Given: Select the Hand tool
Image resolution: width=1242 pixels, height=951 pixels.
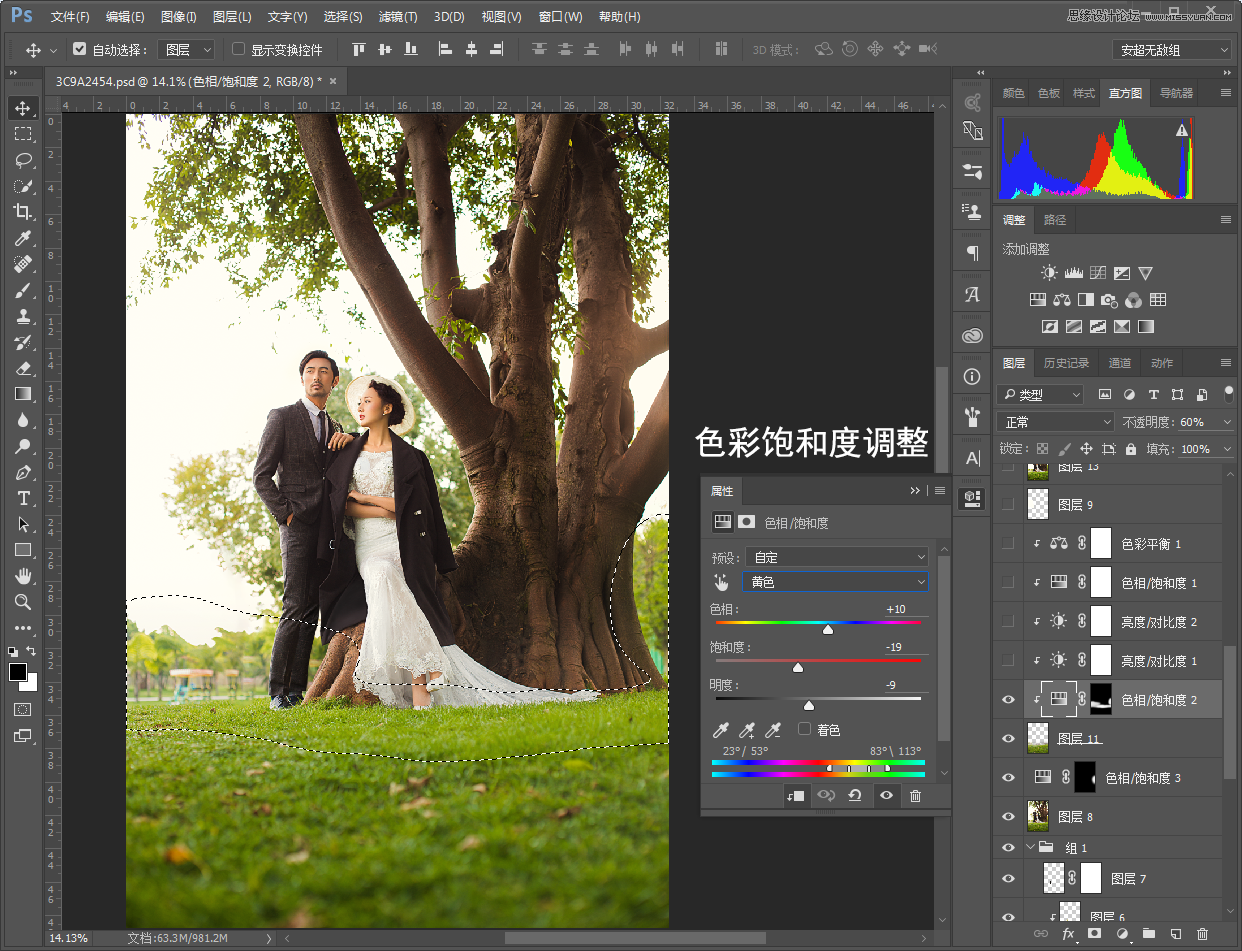Looking at the screenshot, I should 22,576.
